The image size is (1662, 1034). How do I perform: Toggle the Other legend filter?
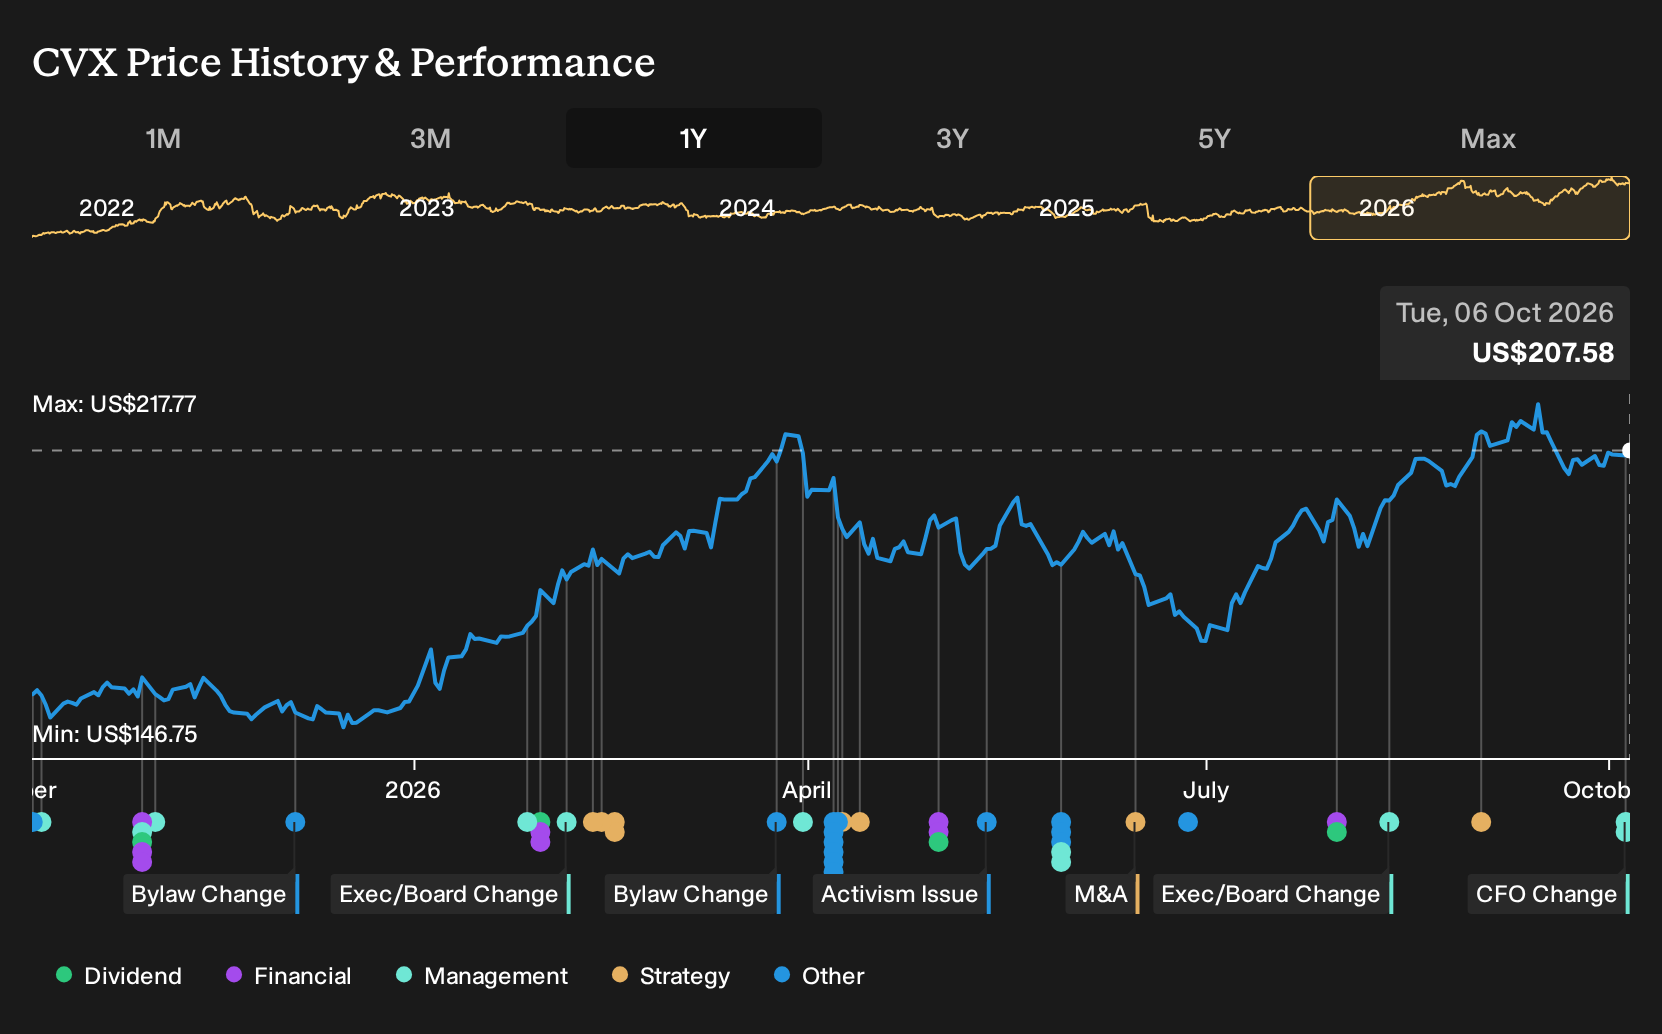tap(819, 976)
